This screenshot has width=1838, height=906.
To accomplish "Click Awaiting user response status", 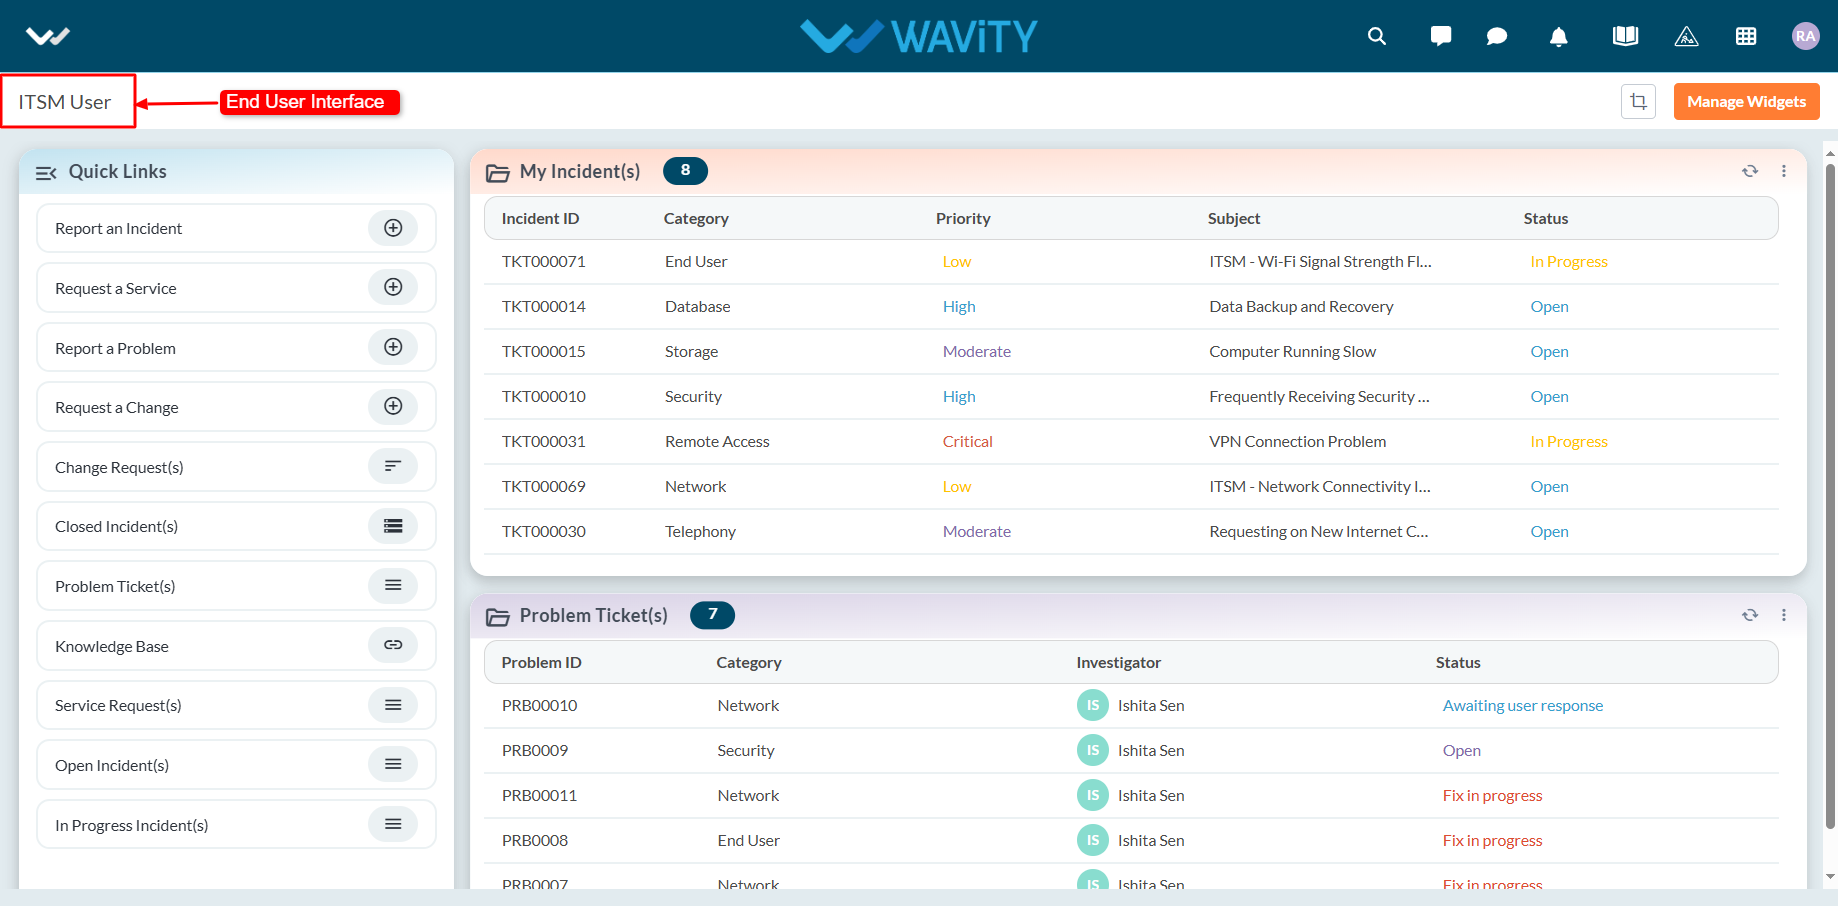I will point(1522,705).
